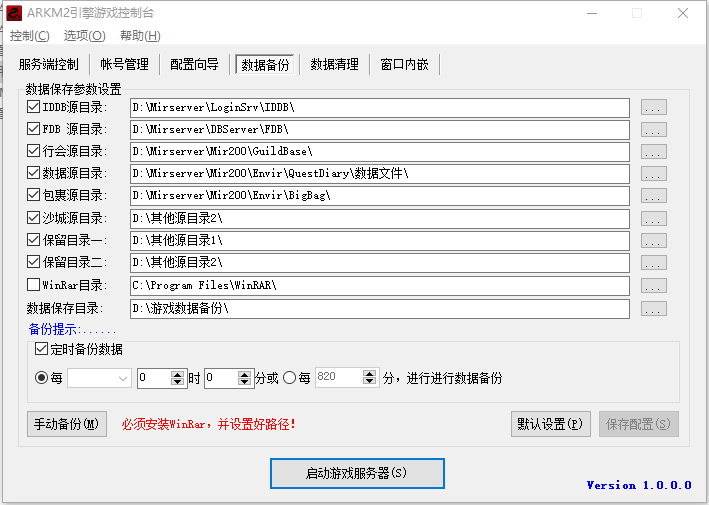Switch to the 数据清理 tab
The height and width of the screenshot is (505, 709).
click(334, 64)
